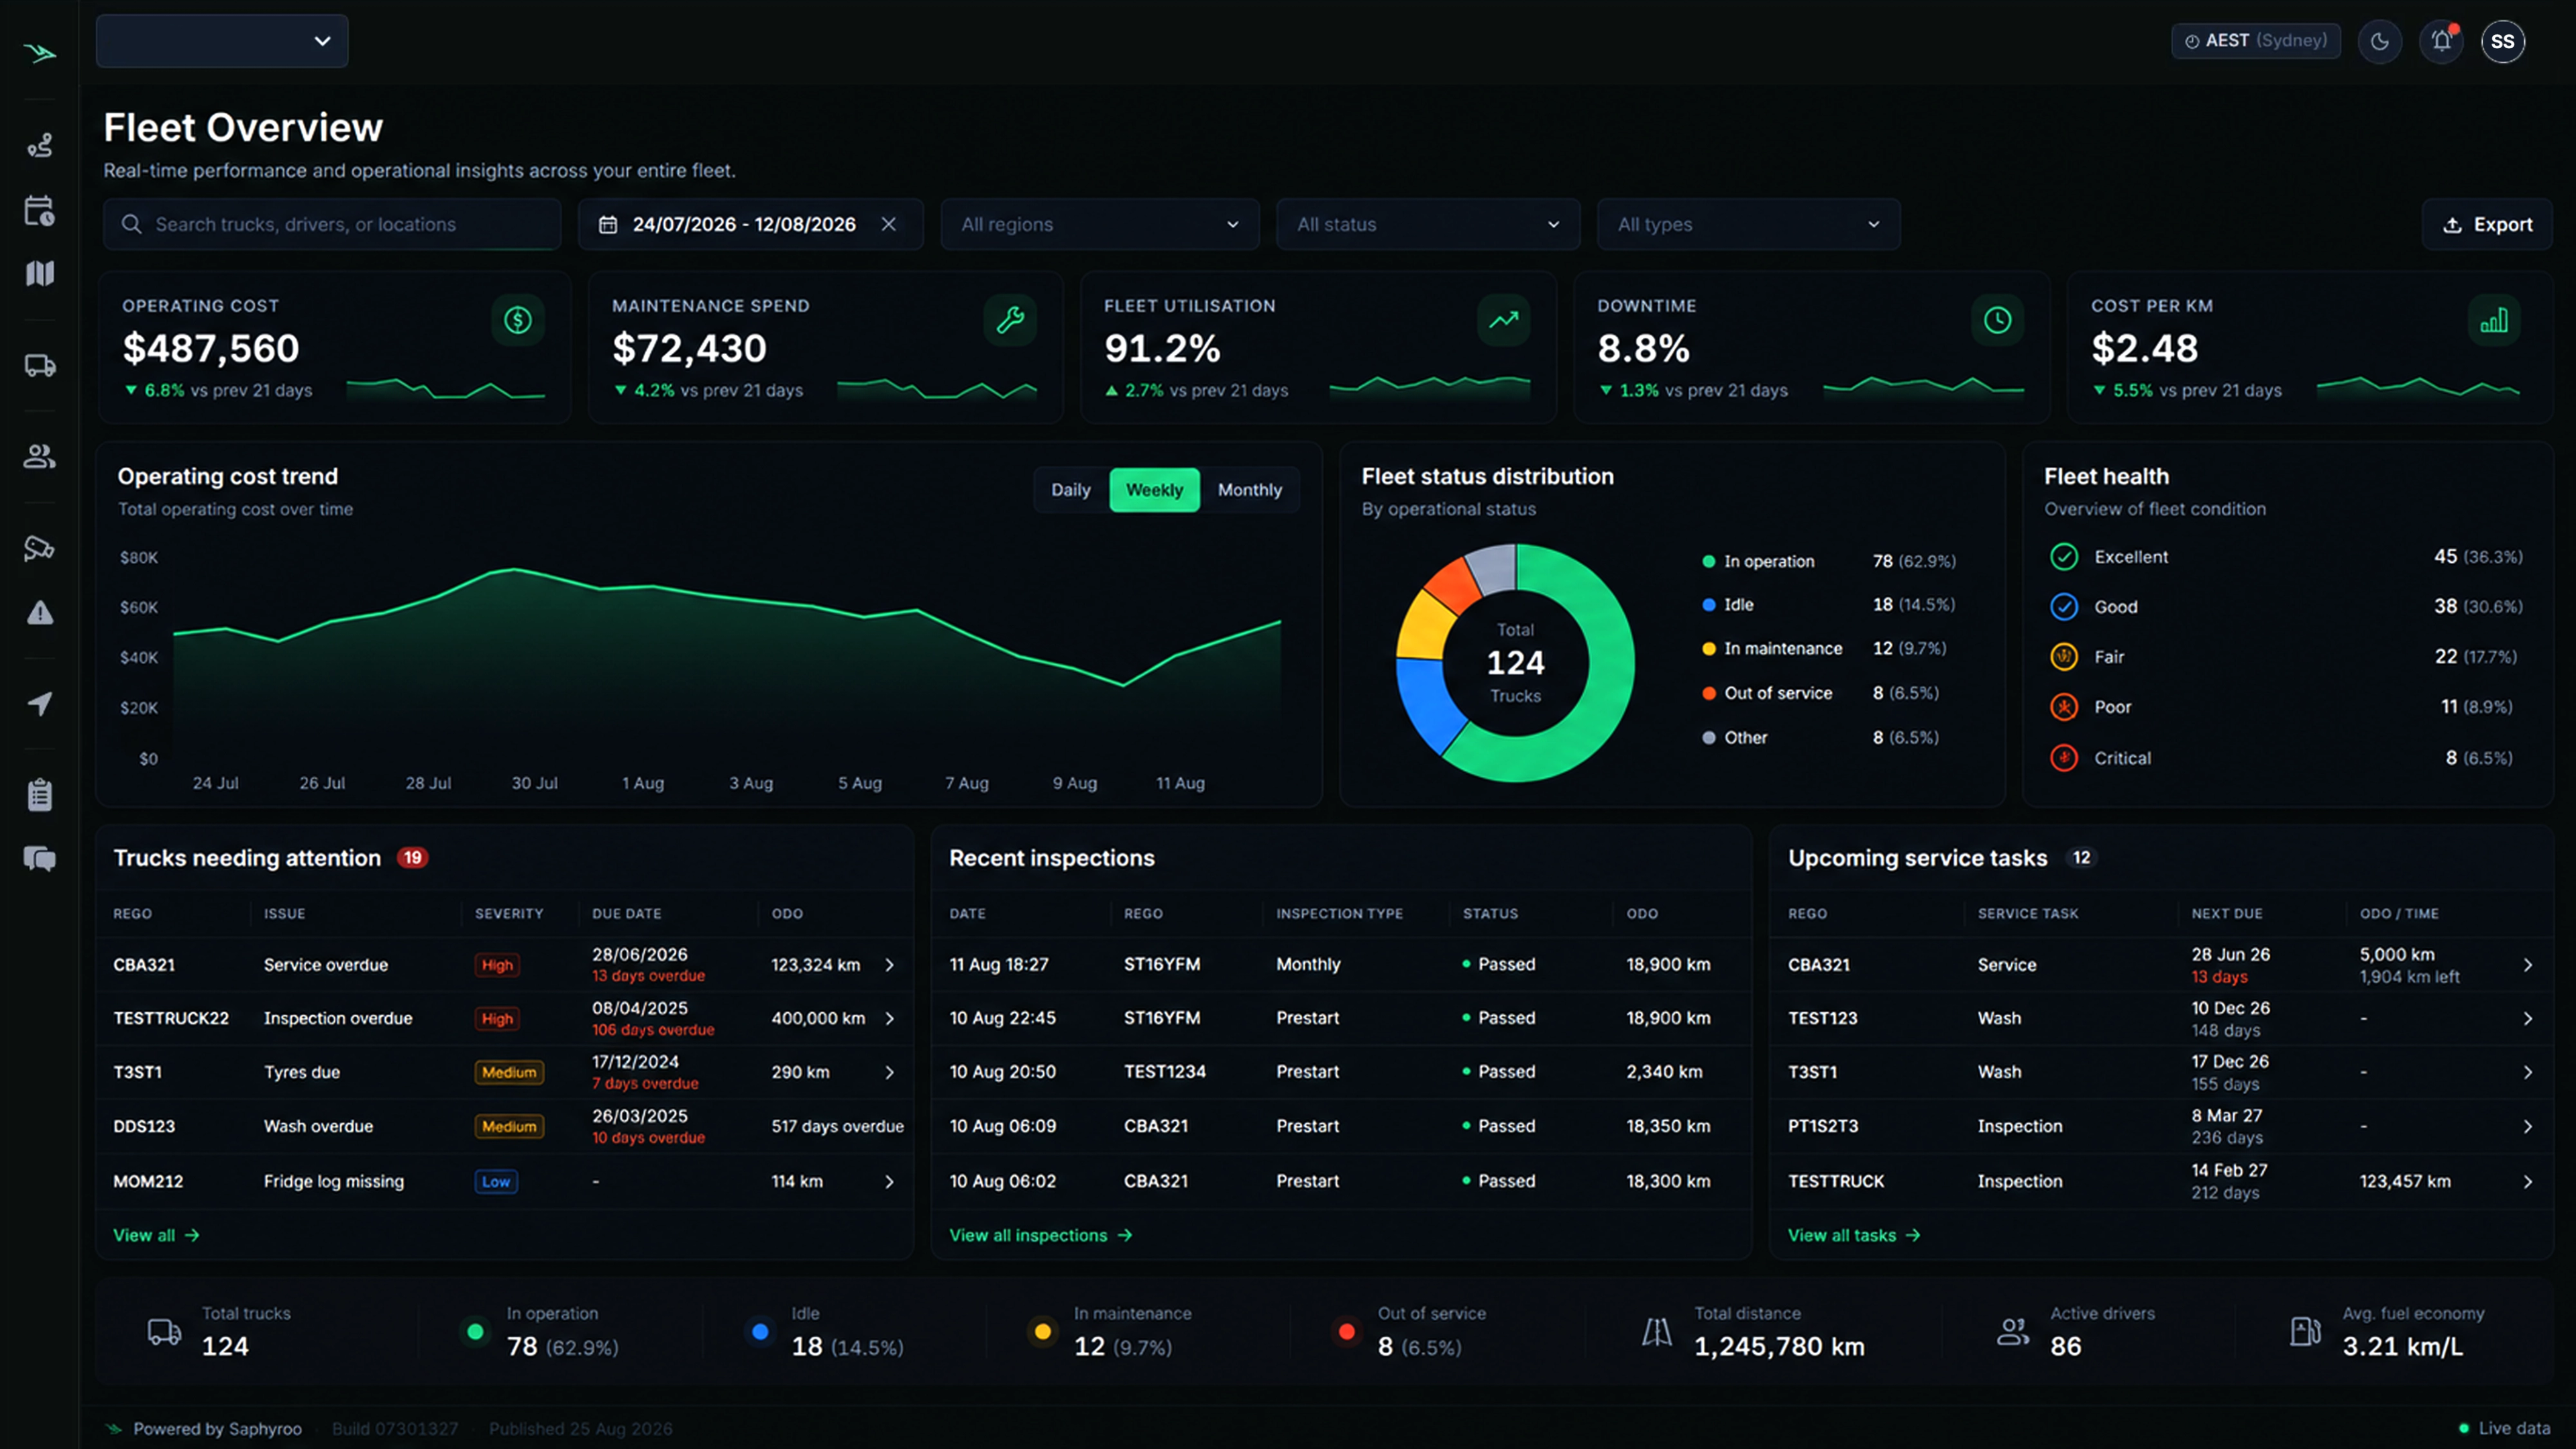Expand the All types dropdown

pos(1748,224)
